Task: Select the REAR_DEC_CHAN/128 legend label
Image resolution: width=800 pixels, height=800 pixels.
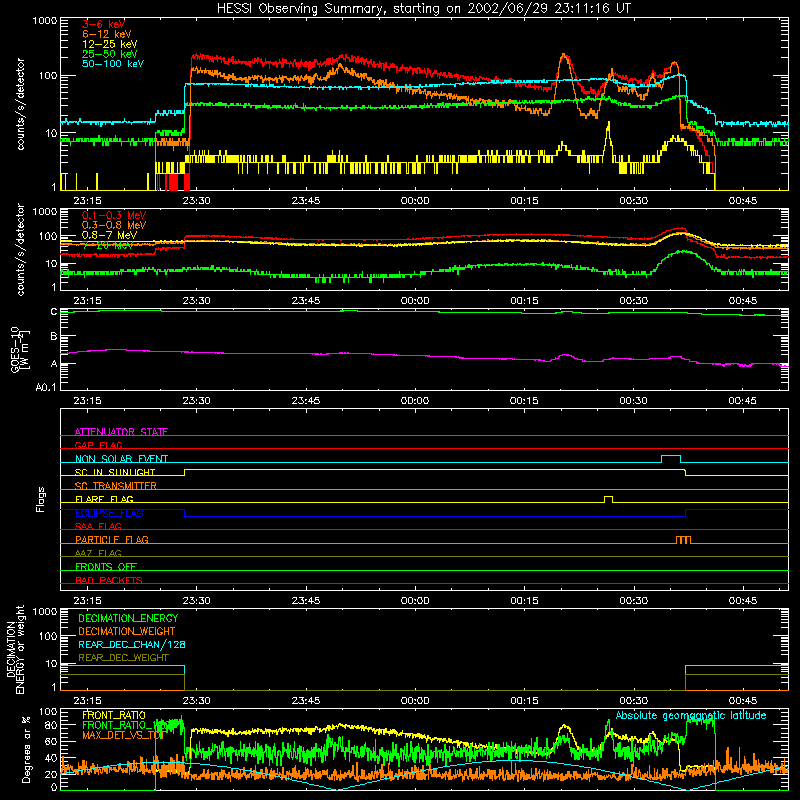Action: click(x=132, y=644)
